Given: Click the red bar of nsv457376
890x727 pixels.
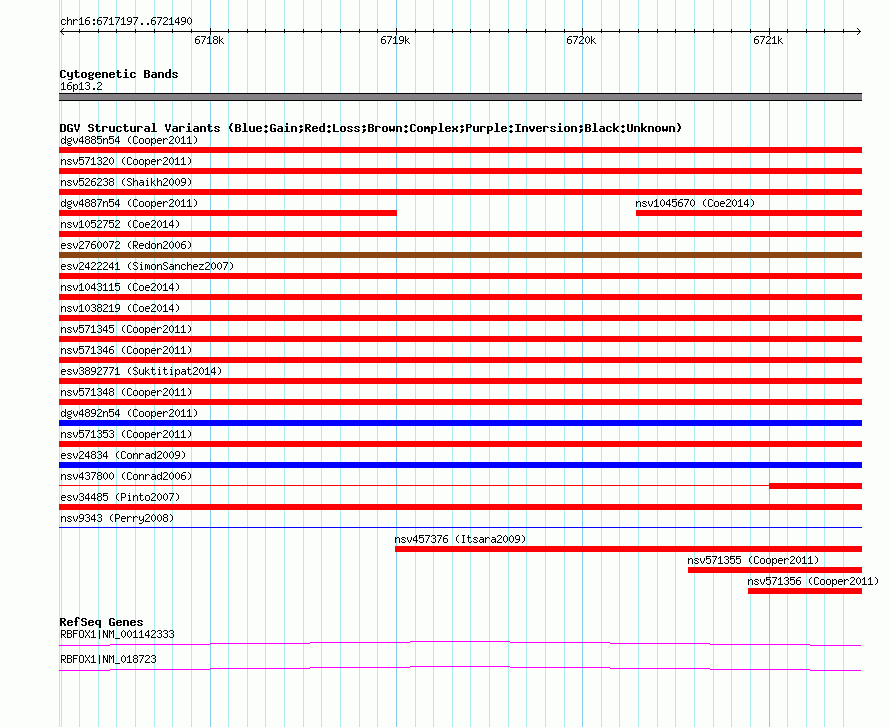Looking at the screenshot, I should tap(628, 549).
